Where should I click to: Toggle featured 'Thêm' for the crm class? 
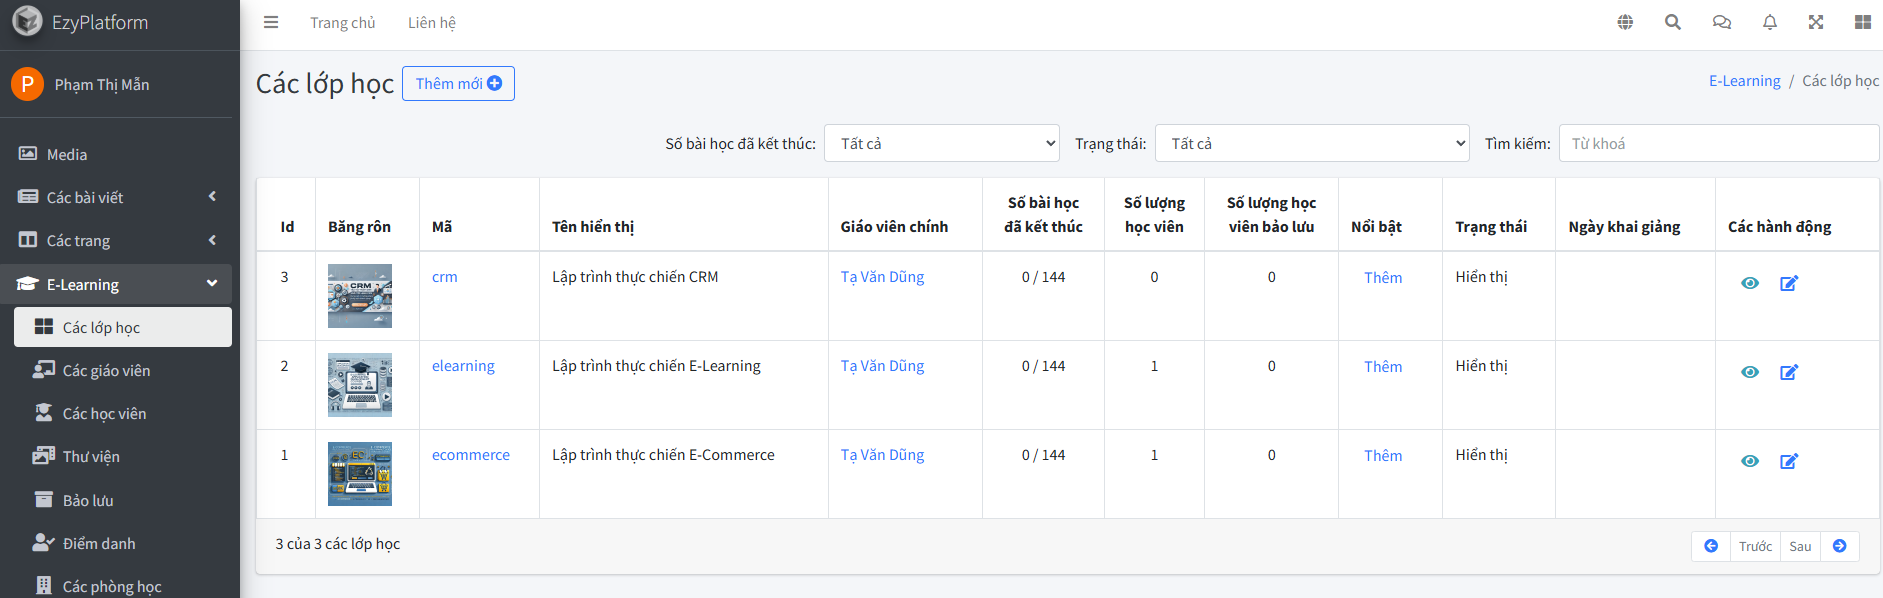tap(1382, 278)
